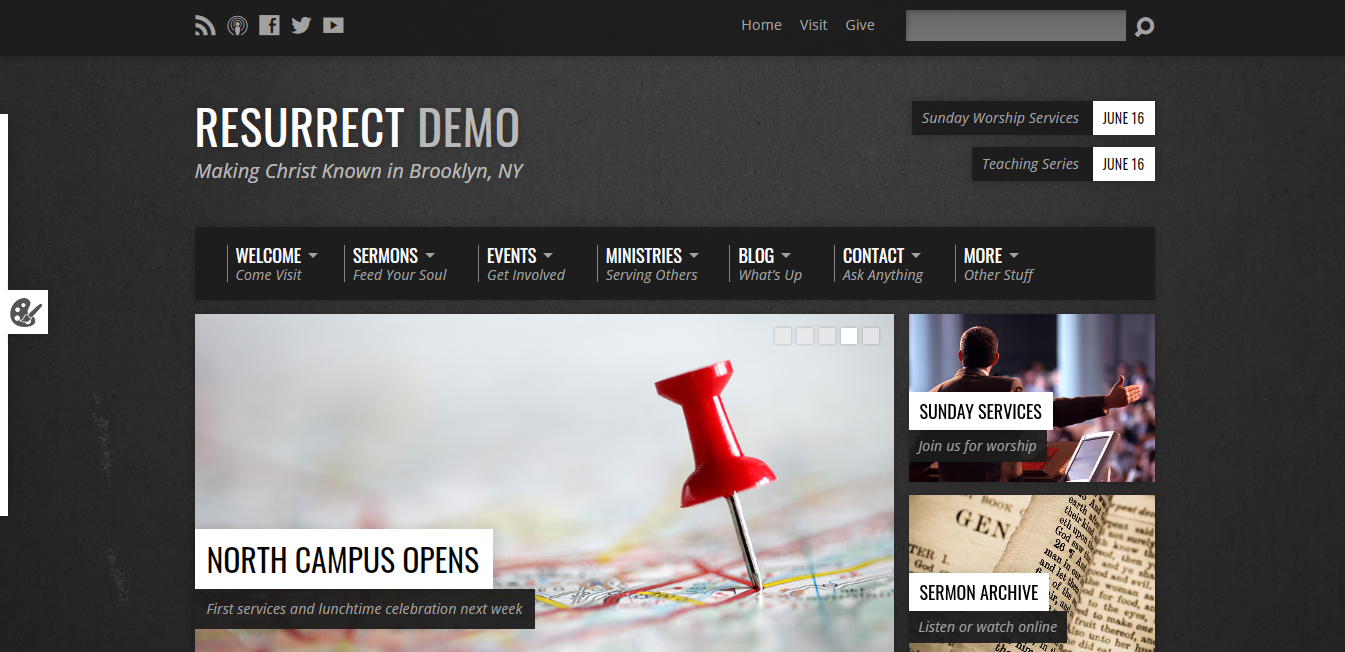The image size is (1345, 652).
Task: Switch to the second slide indicator
Action: pos(805,336)
